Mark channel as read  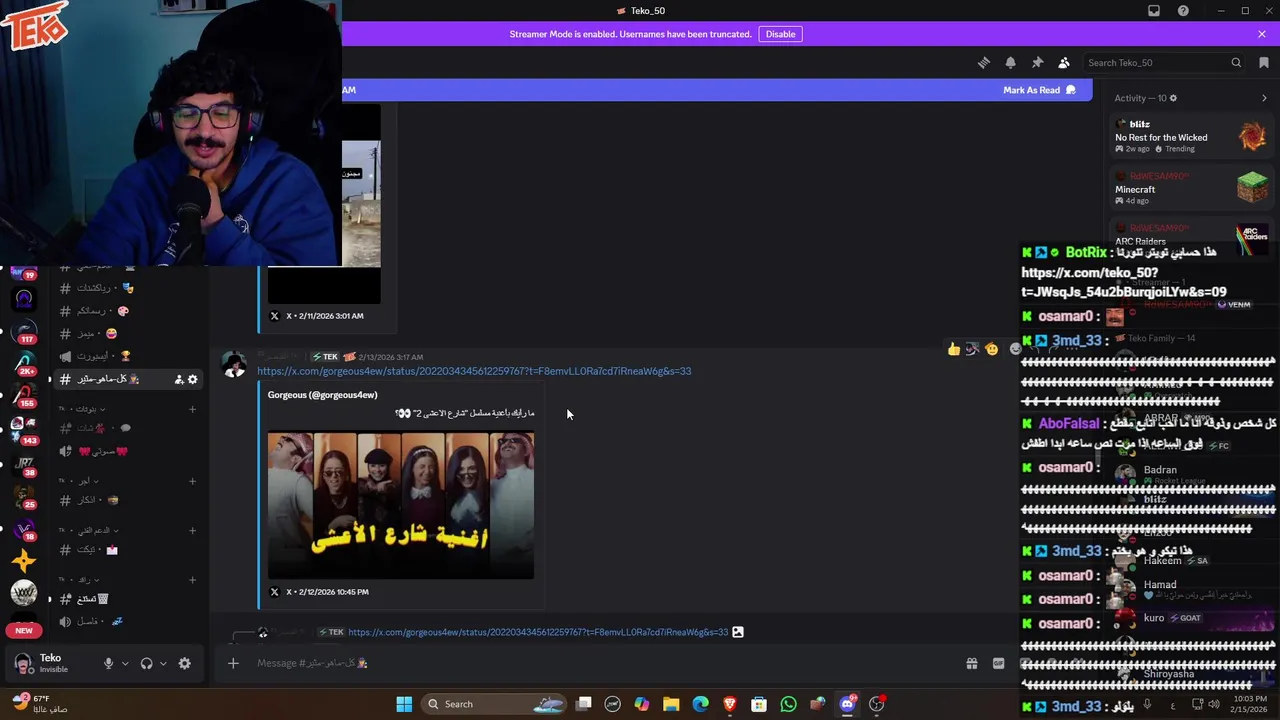point(1039,90)
